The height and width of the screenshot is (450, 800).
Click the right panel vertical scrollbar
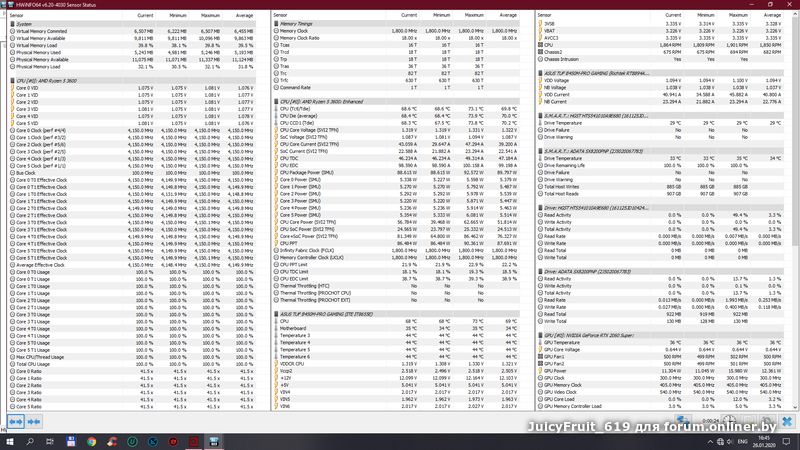(796, 200)
